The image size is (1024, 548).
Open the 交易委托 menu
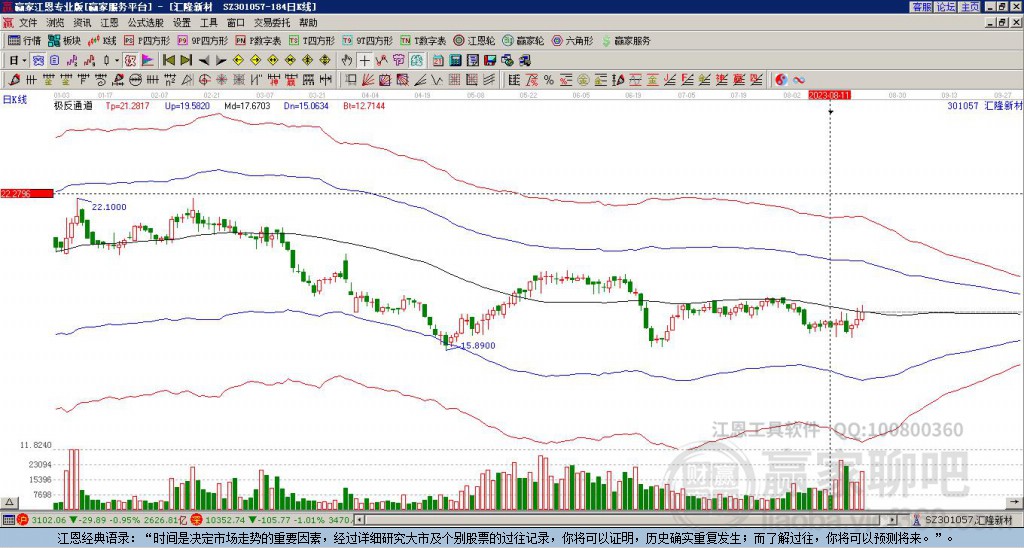pos(272,23)
